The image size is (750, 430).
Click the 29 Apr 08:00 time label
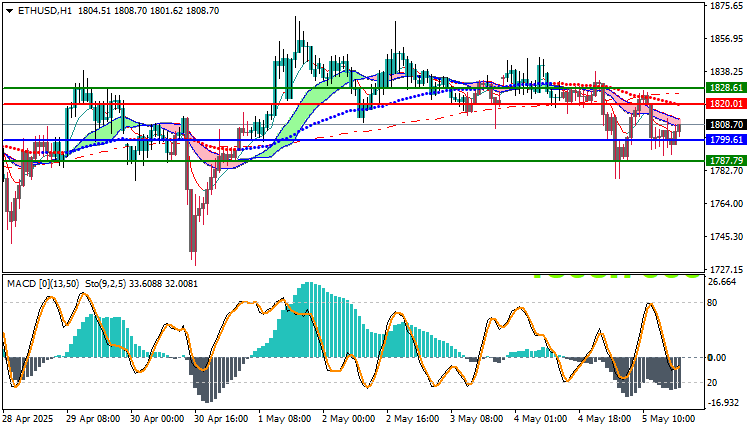[93, 419]
